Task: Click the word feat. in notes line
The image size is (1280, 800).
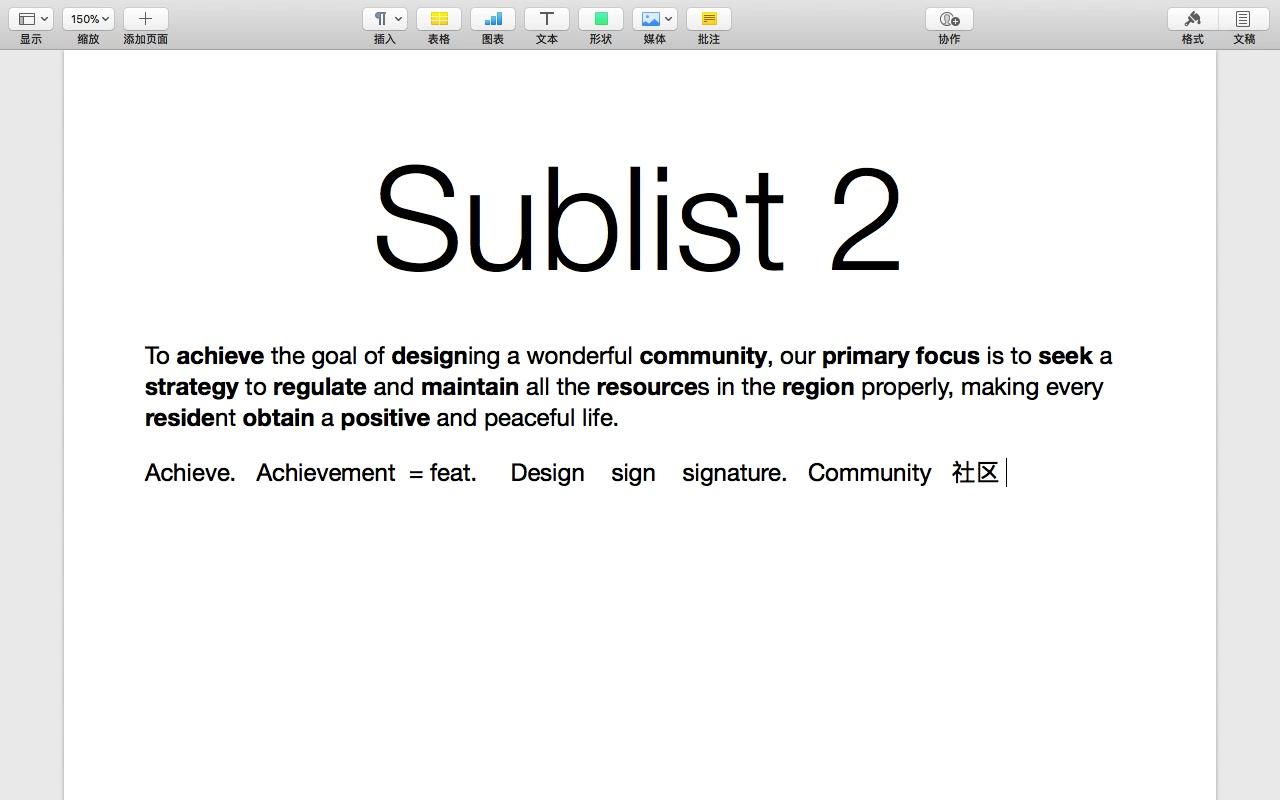Action: pyautogui.click(x=453, y=473)
